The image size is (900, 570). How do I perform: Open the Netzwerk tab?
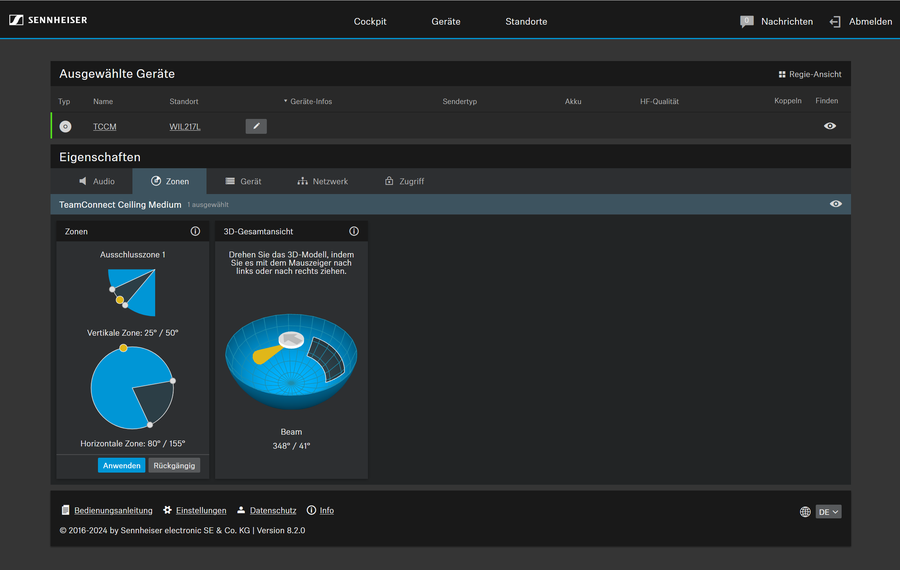click(x=323, y=181)
